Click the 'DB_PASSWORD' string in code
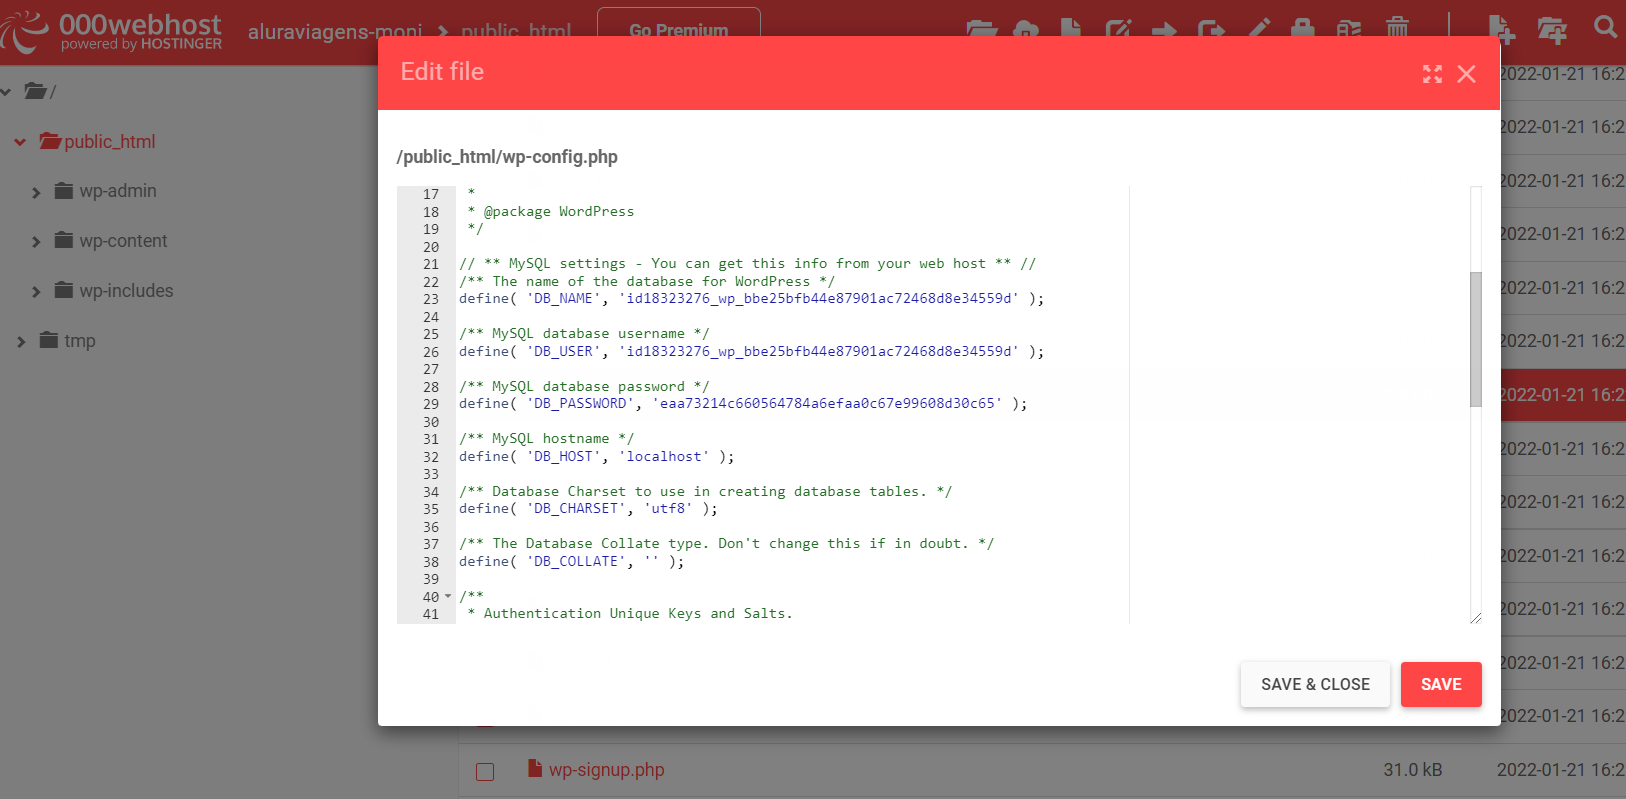 (x=582, y=404)
